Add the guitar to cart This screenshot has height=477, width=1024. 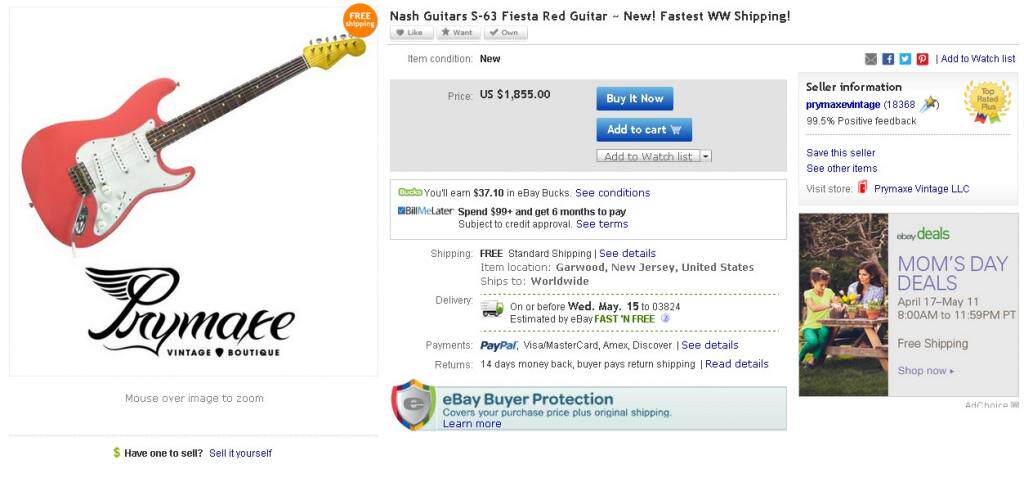click(644, 129)
